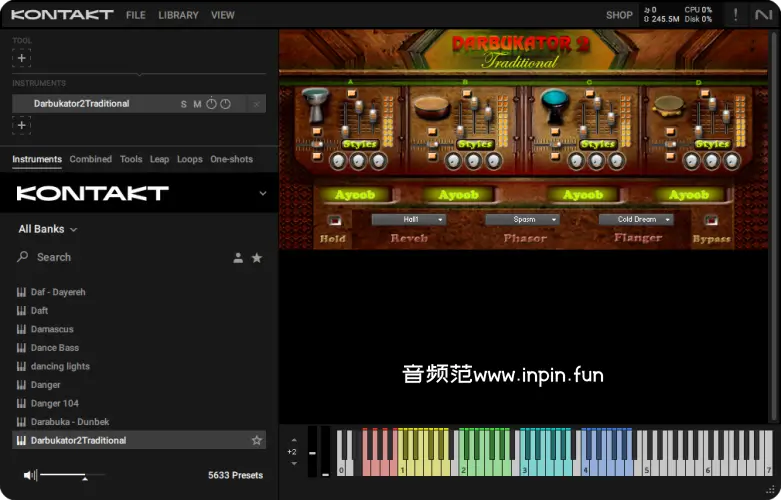
Task: Switch to the Tools tab
Action: [x=131, y=159]
